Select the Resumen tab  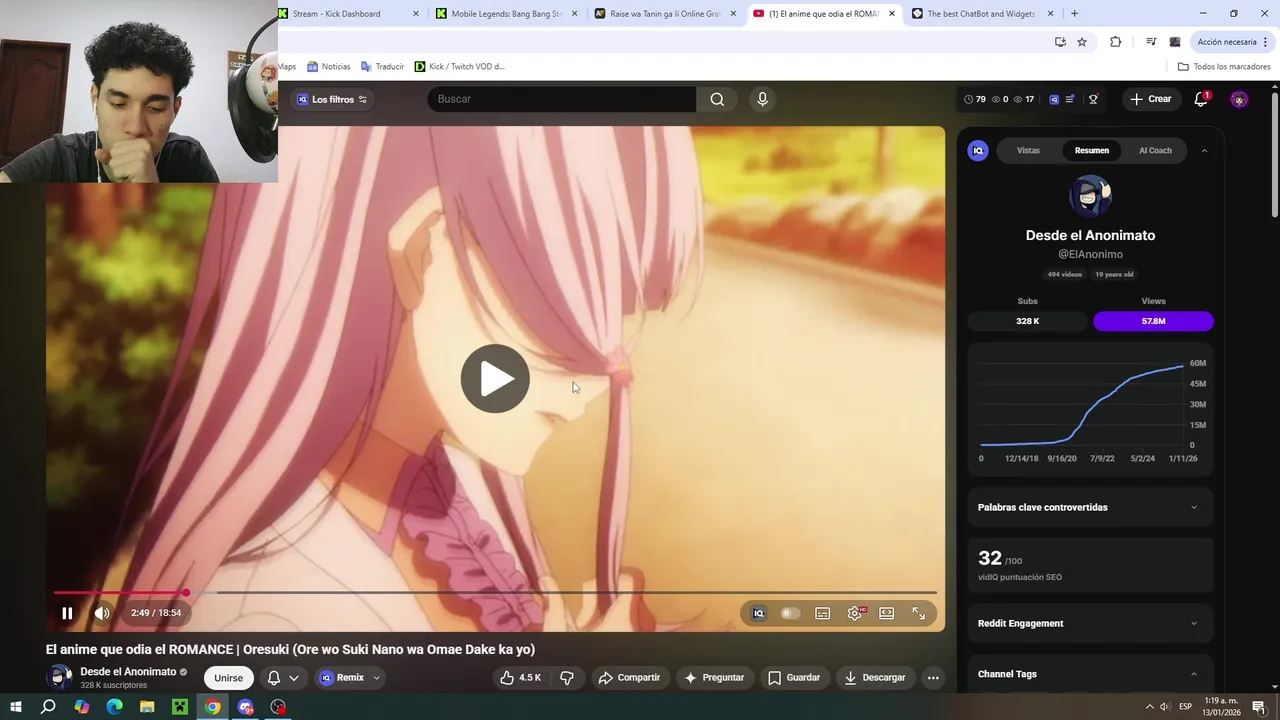click(1091, 150)
